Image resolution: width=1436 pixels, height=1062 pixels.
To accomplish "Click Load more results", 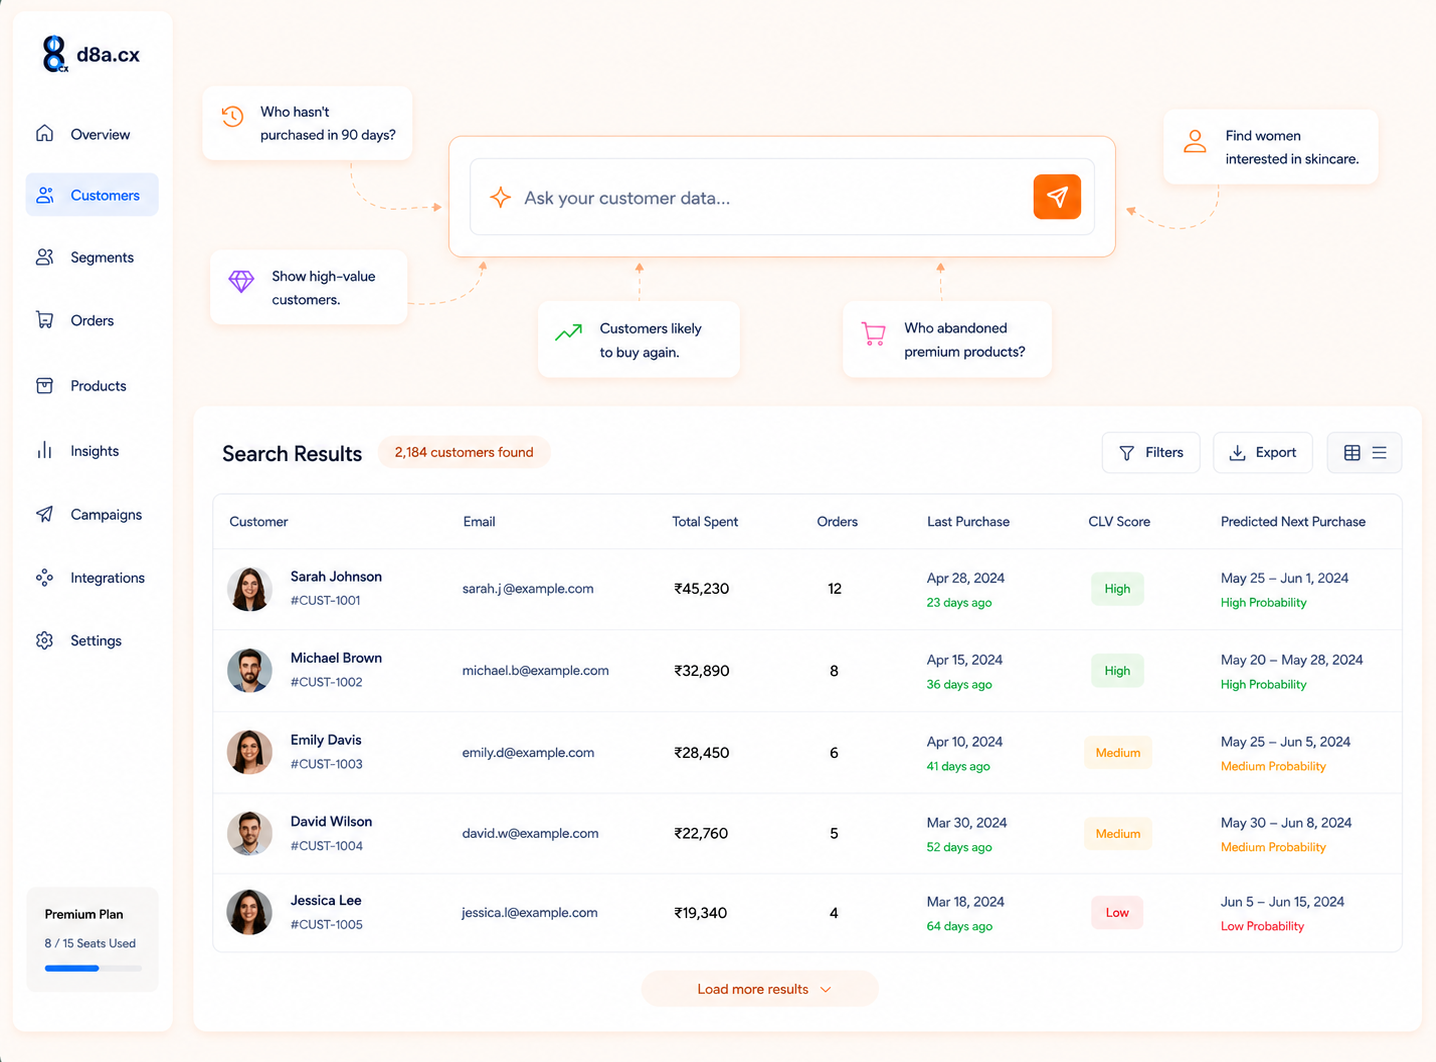I will [x=760, y=989].
